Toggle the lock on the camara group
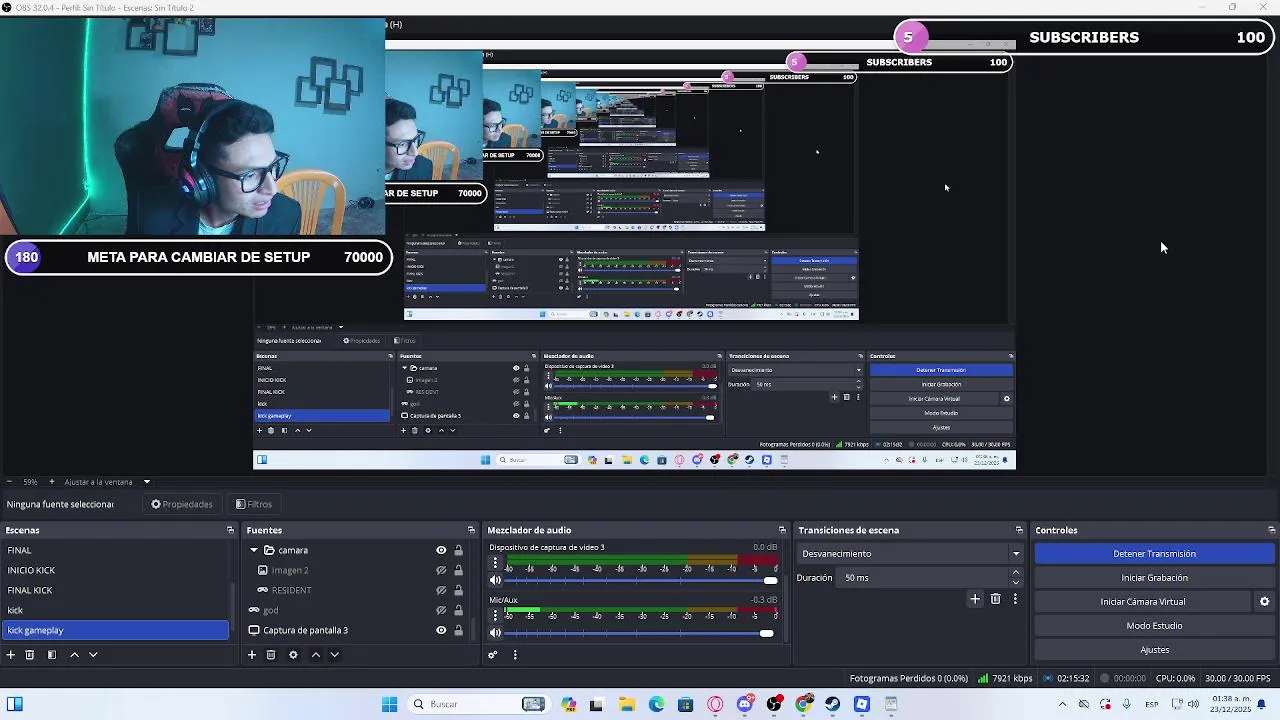This screenshot has width=1280, height=720. 459,550
